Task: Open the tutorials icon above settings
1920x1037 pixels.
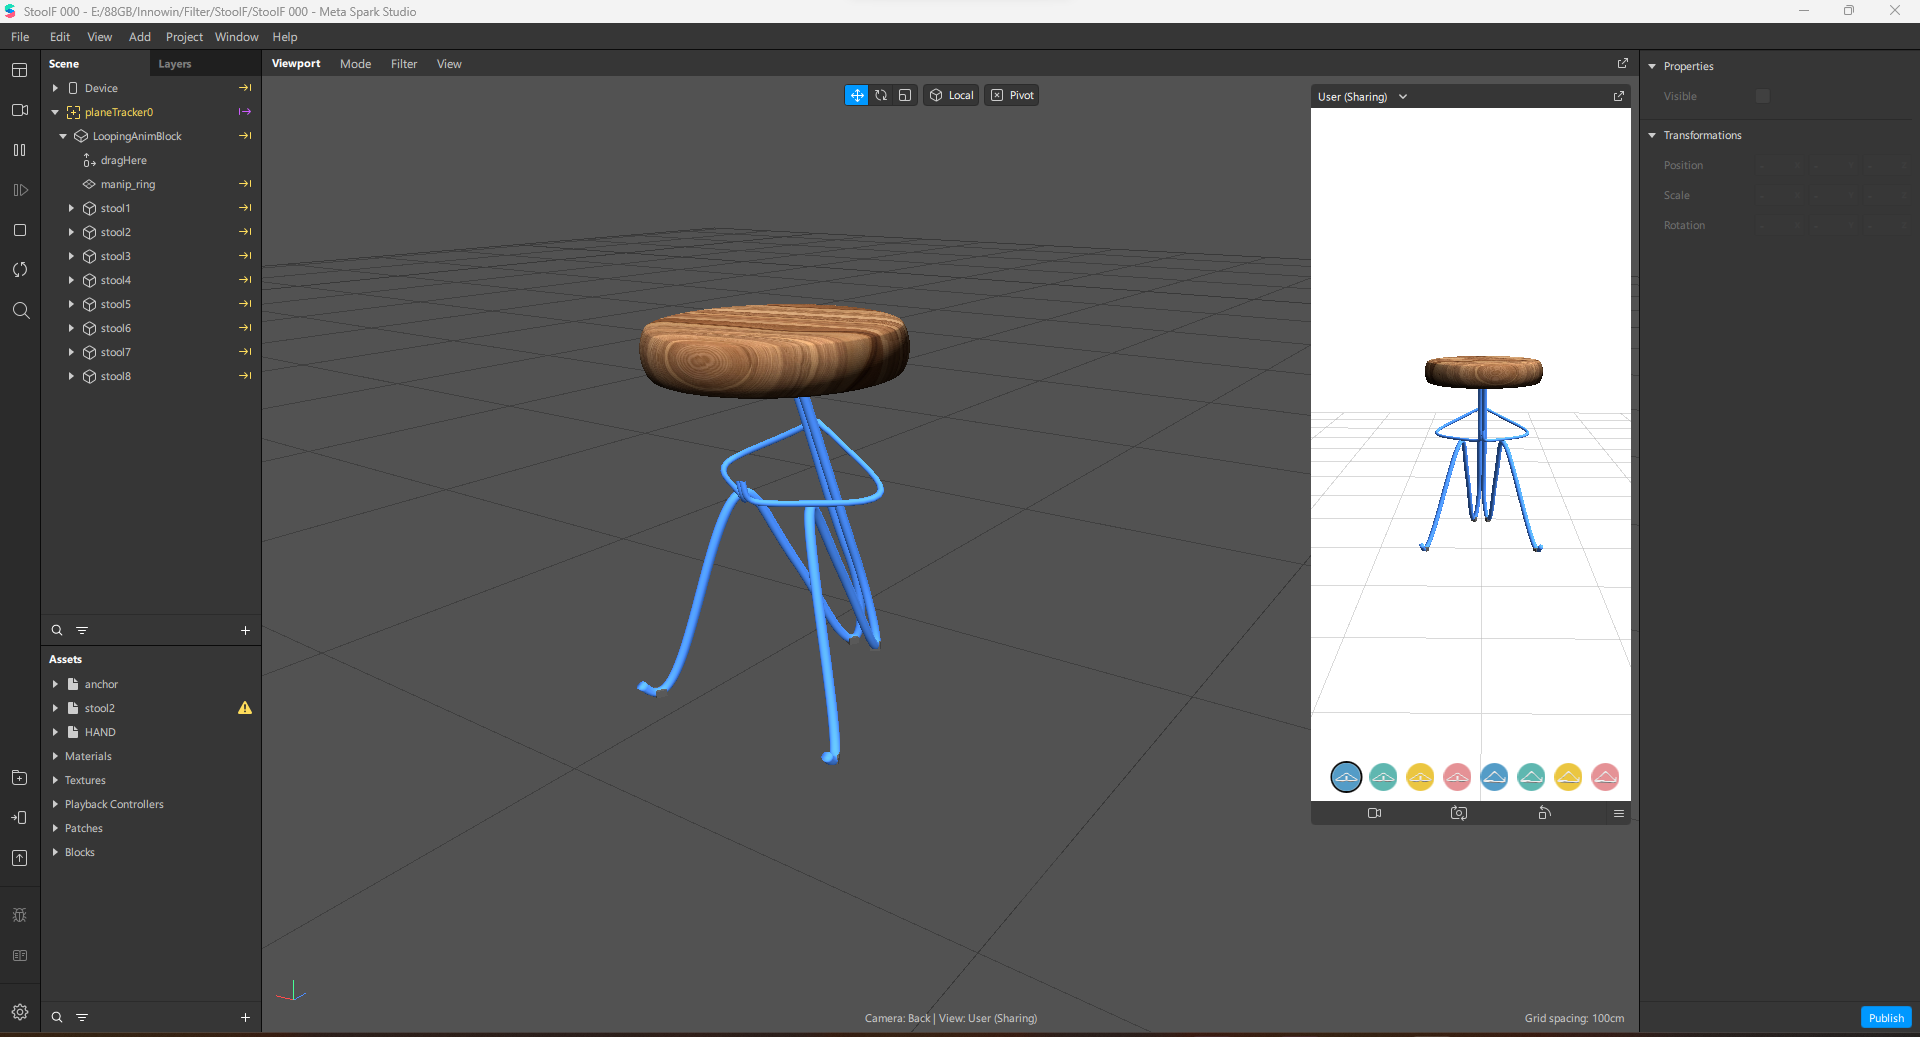Action: click(x=19, y=956)
